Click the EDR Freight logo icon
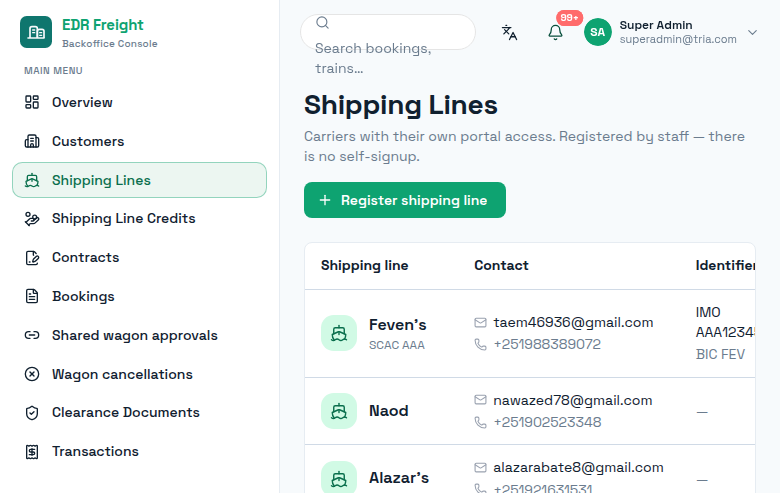 click(x=36, y=32)
